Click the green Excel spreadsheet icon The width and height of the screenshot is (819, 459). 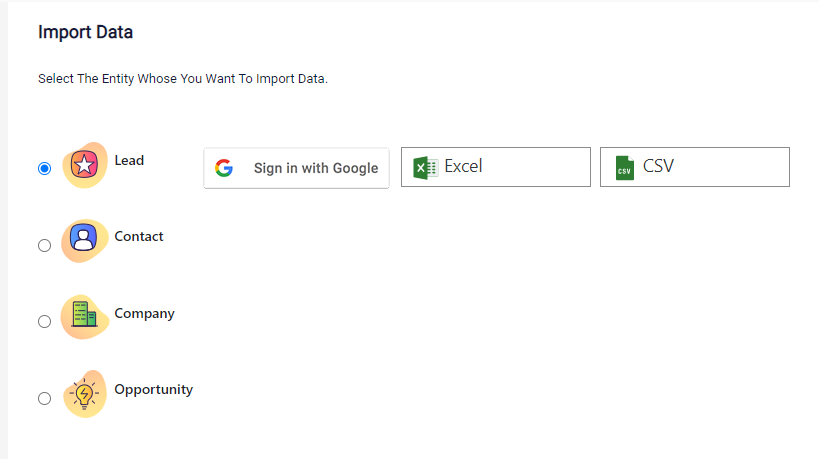[x=426, y=168]
